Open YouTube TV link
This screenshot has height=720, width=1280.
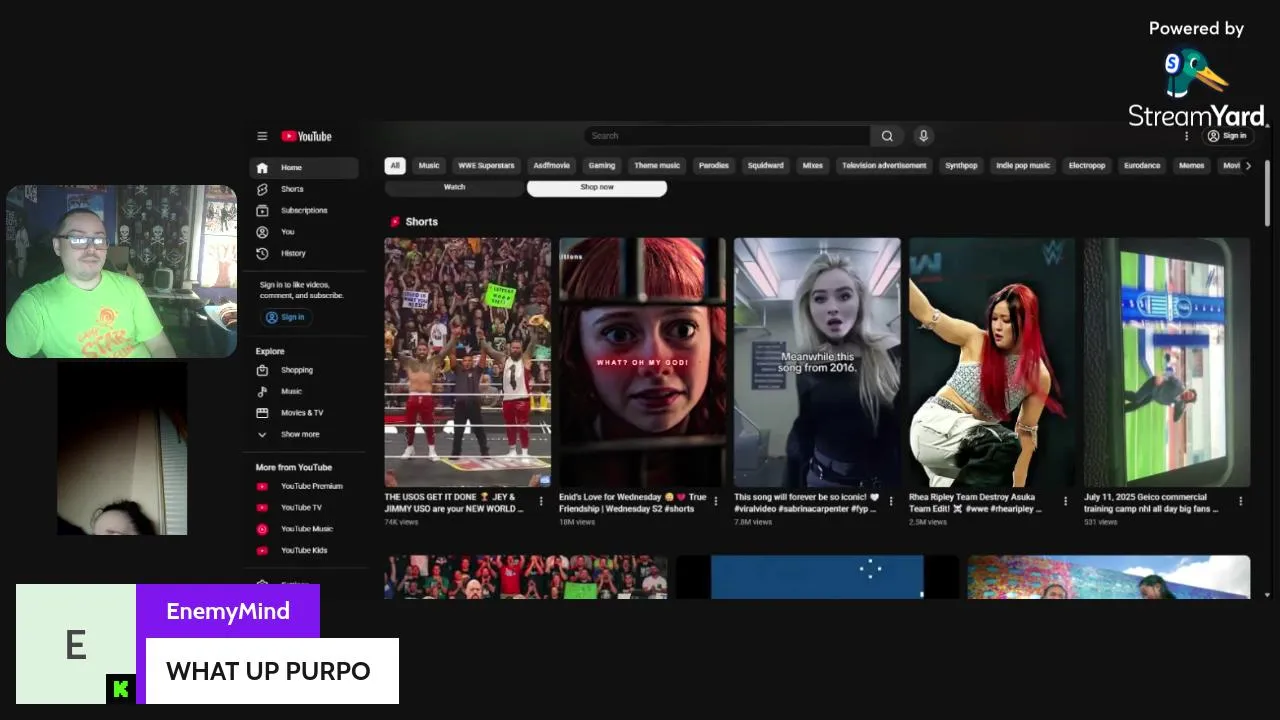pyautogui.click(x=304, y=508)
